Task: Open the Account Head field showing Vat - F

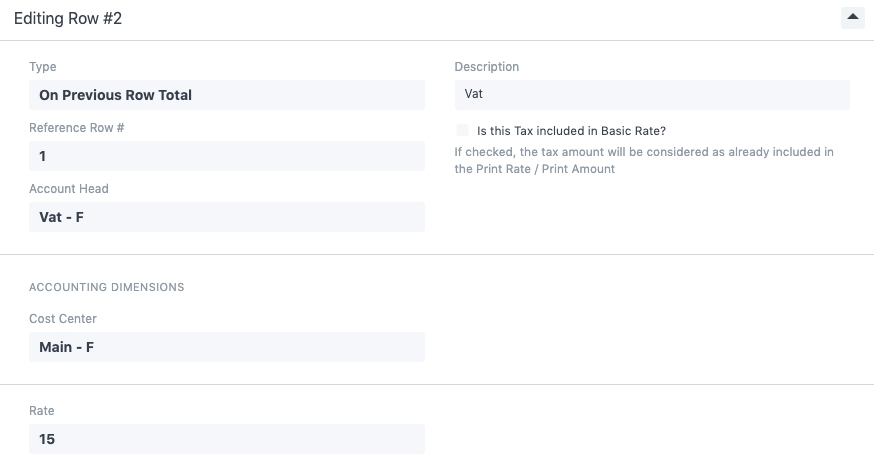Action: 226,217
